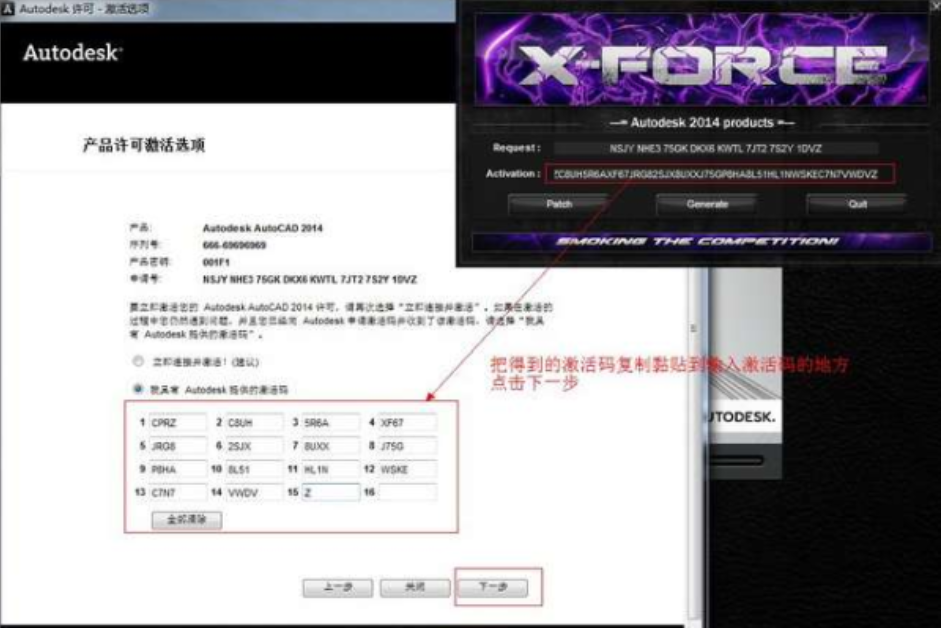Click the Generate button in X-Force window

coord(707,204)
